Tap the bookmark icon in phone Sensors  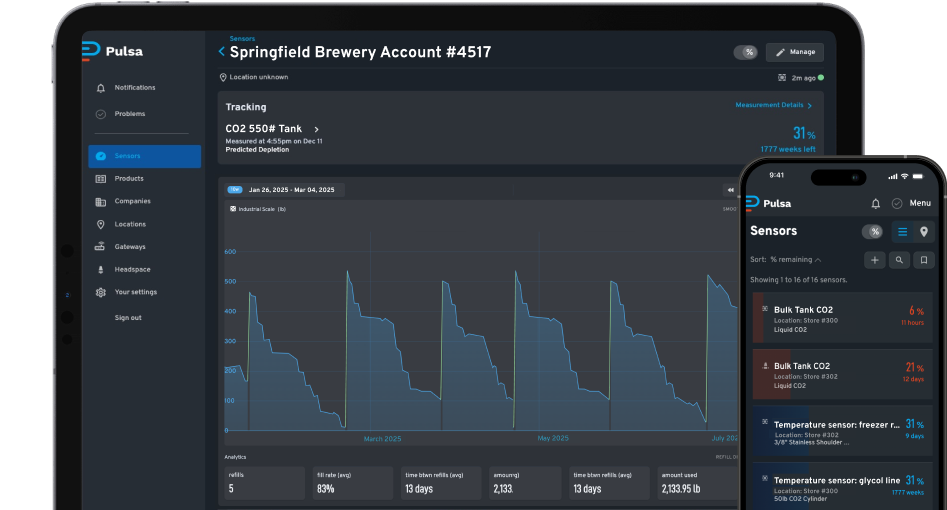pos(925,260)
